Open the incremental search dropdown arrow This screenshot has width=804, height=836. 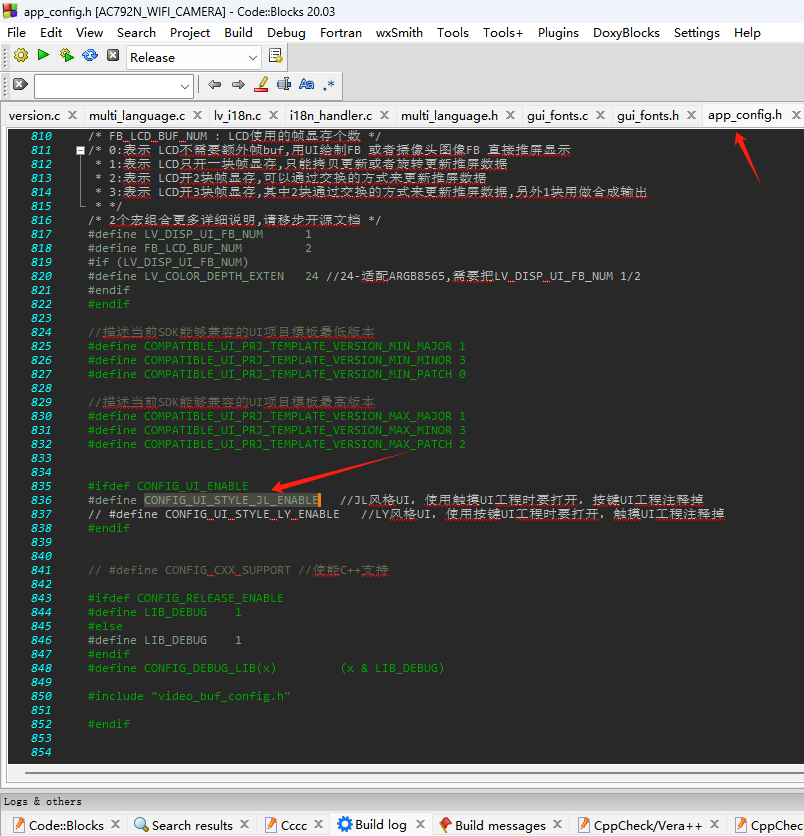(x=184, y=86)
